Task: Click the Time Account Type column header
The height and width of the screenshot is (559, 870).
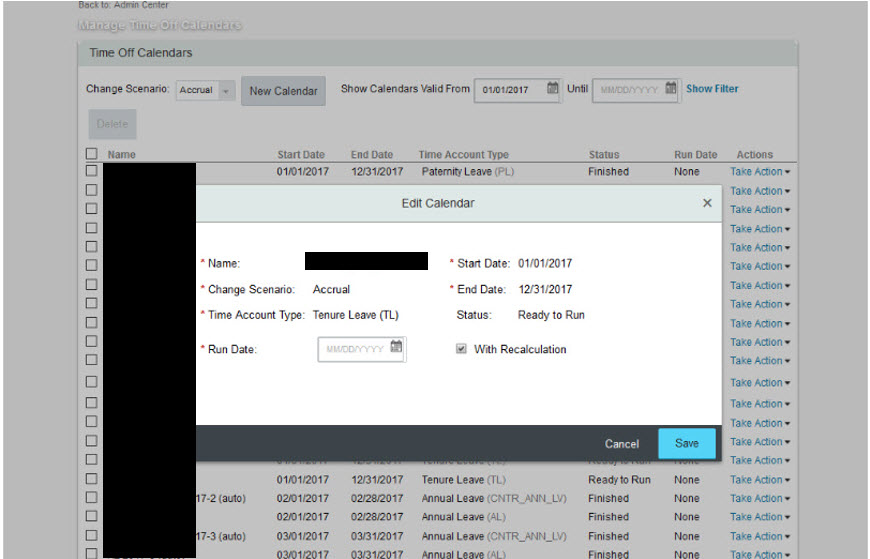Action: (x=463, y=154)
